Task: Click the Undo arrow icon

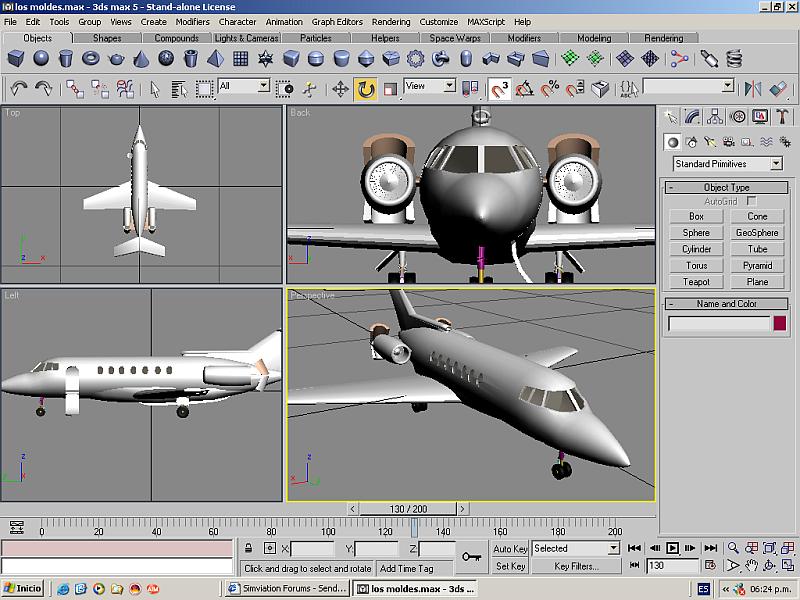Action: point(18,89)
